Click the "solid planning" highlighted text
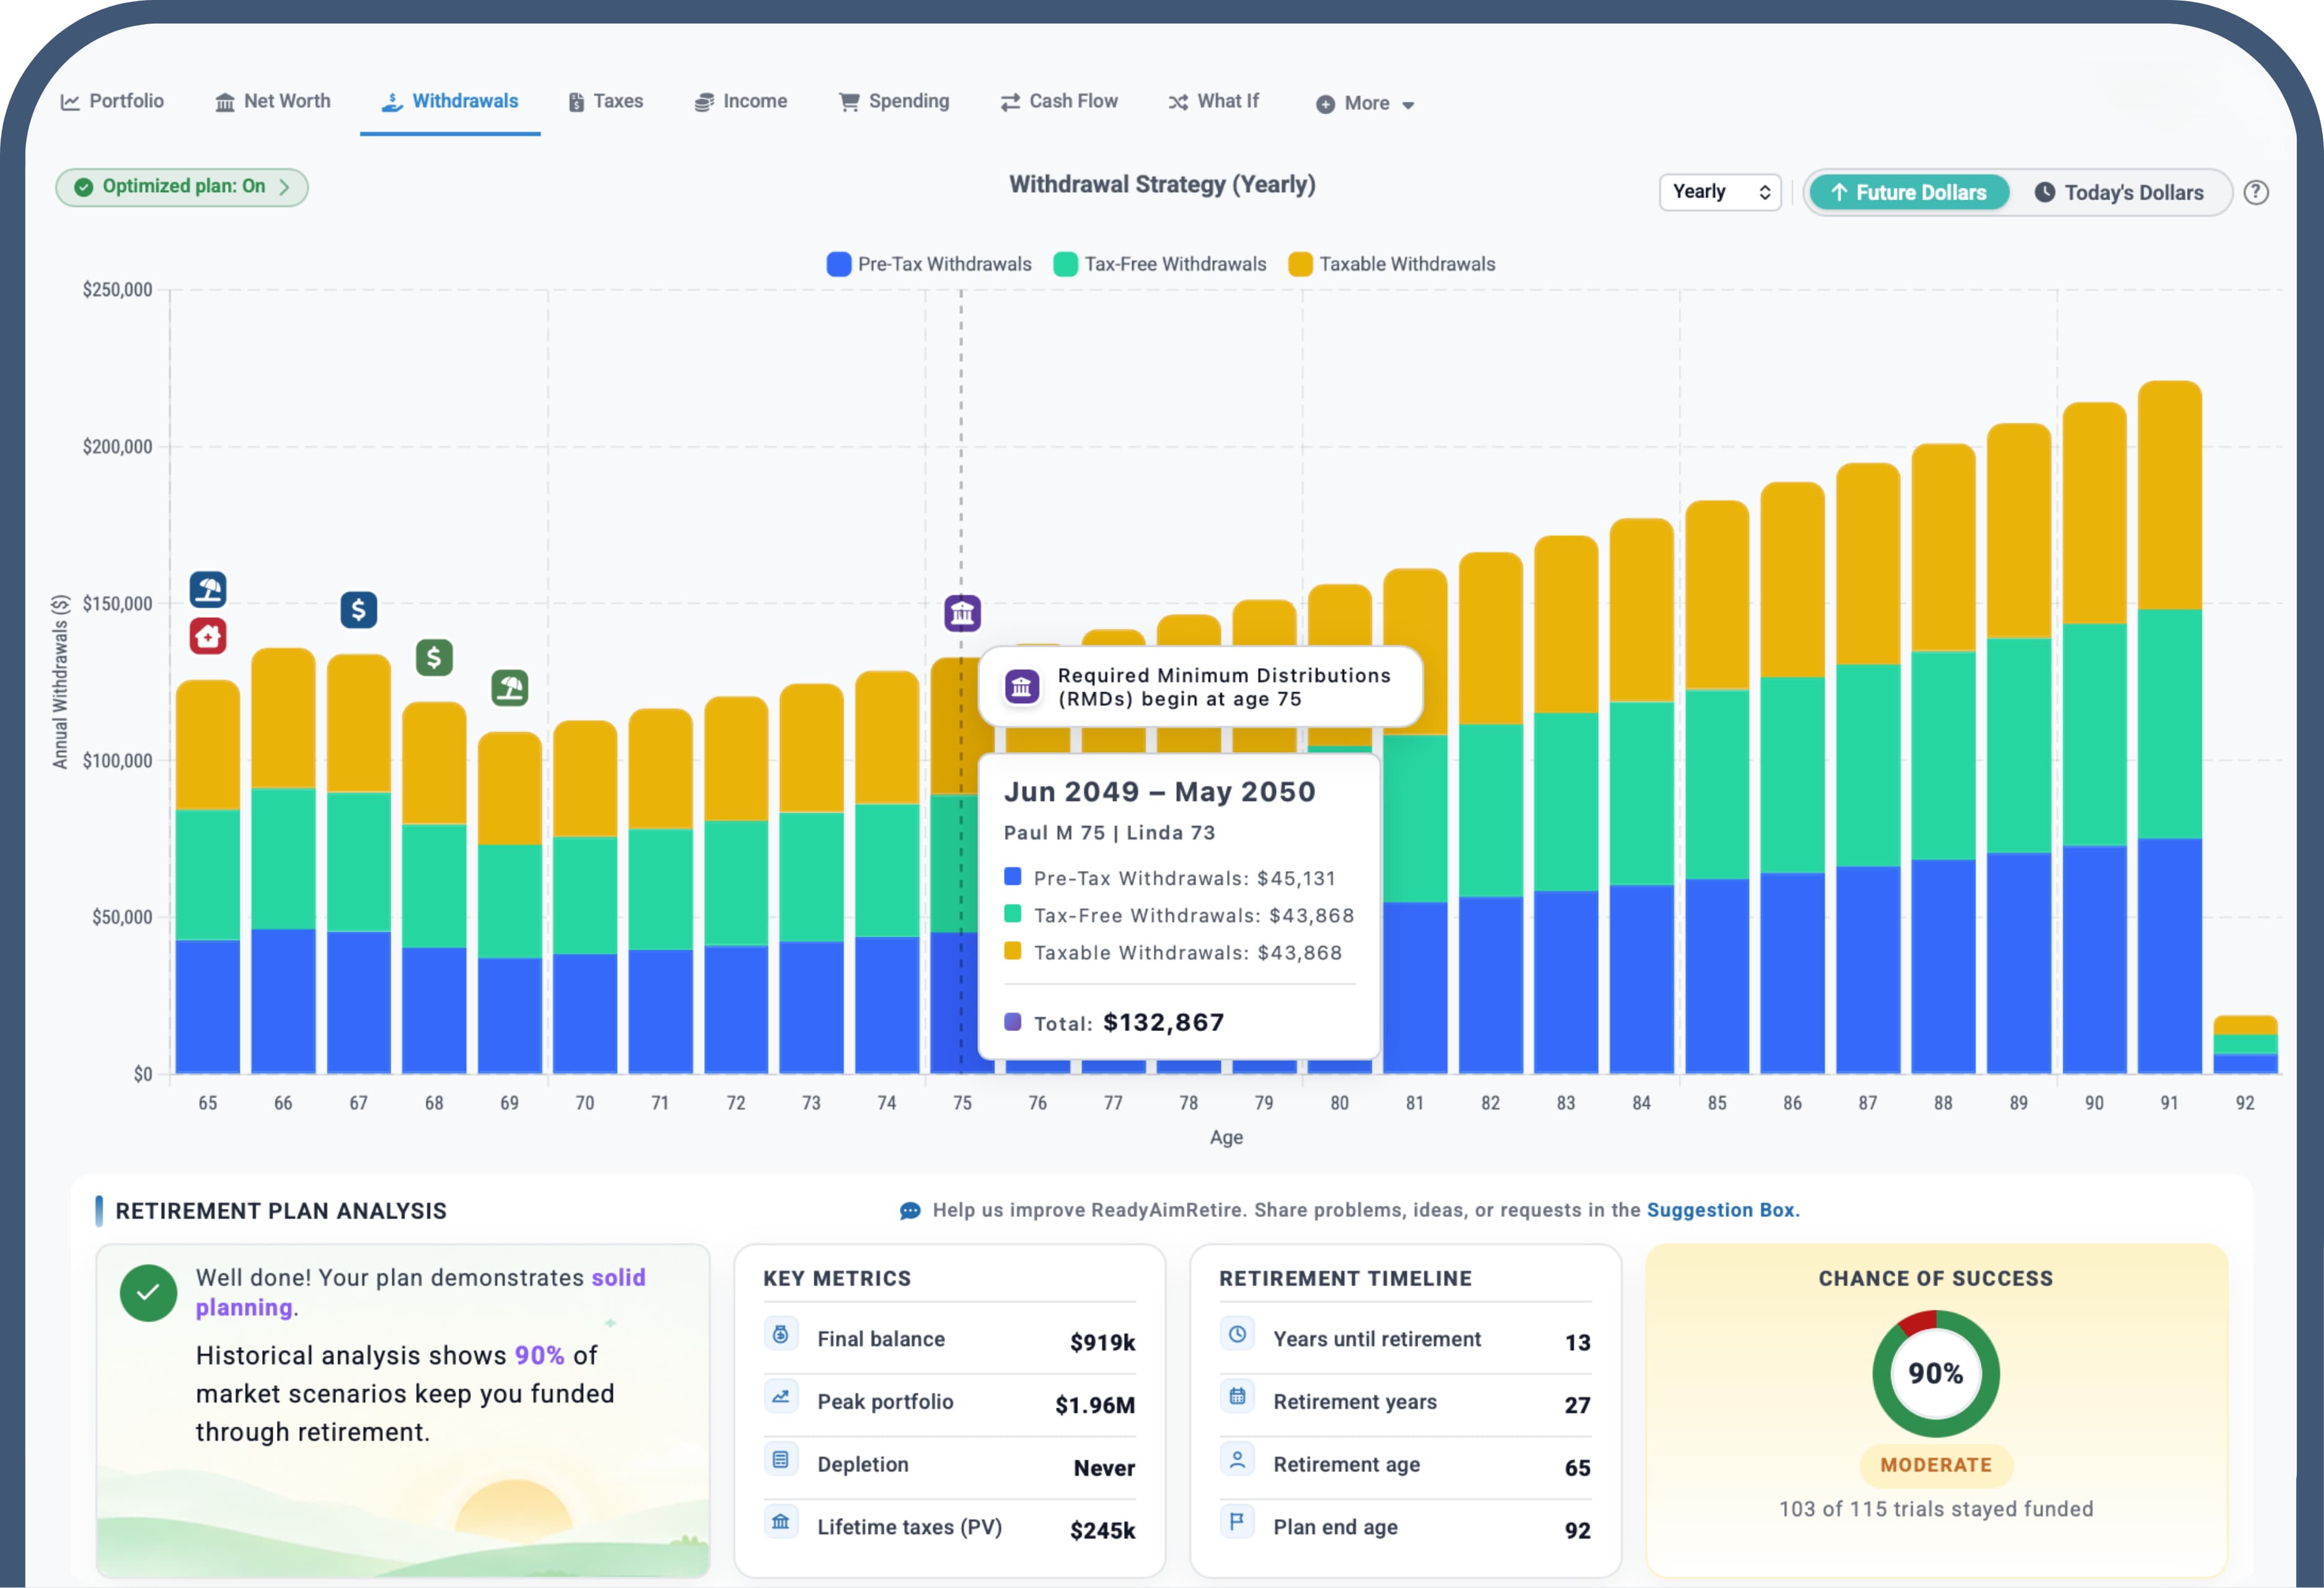The width and height of the screenshot is (2324, 1588). pos(420,1292)
